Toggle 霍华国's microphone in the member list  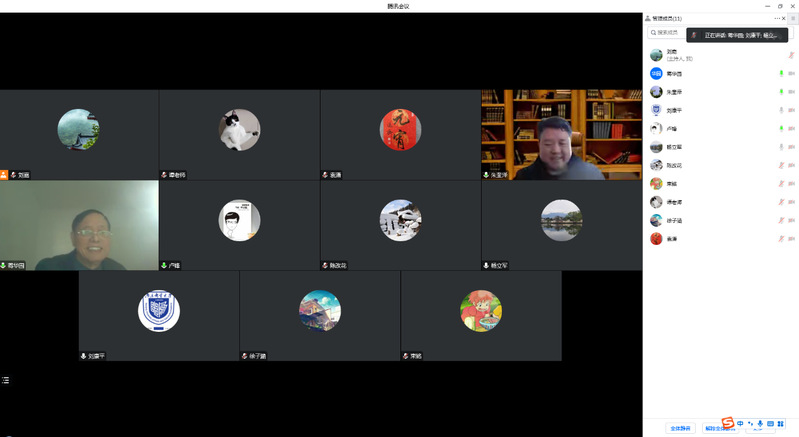coord(780,74)
